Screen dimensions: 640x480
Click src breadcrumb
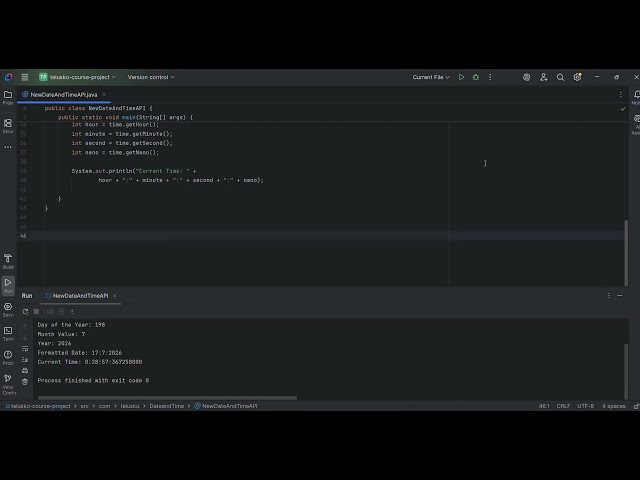pos(84,406)
